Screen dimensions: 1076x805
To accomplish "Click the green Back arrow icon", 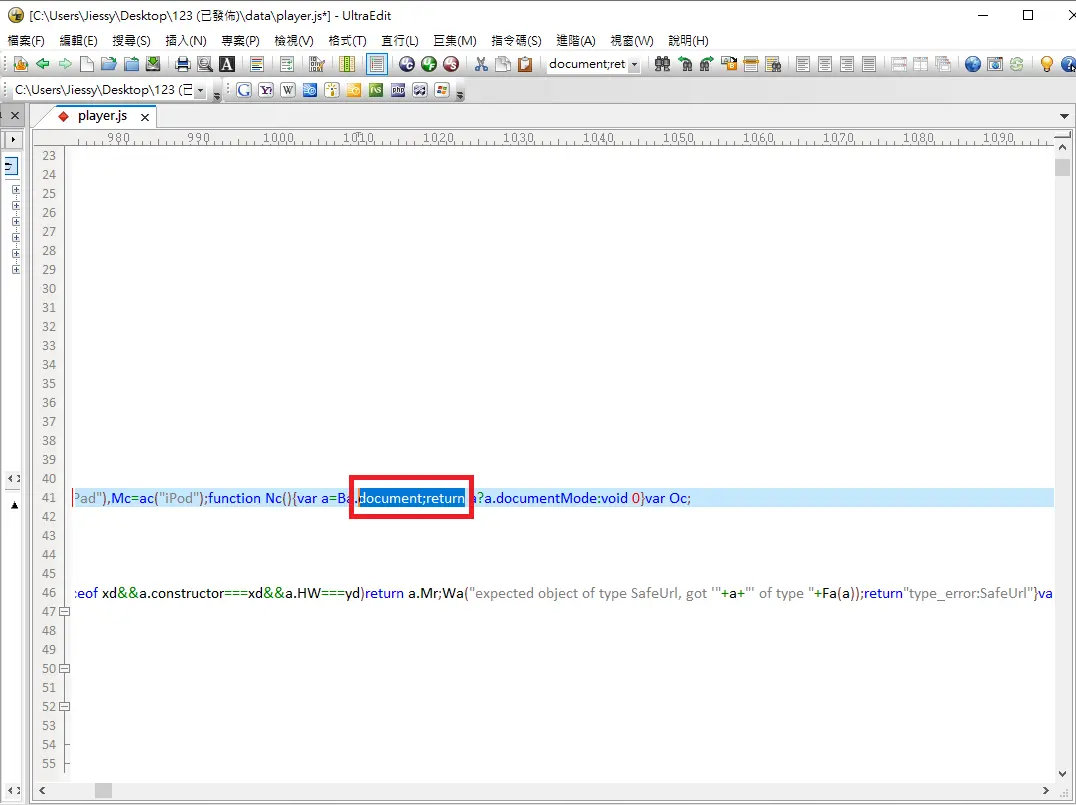I will 43,64.
